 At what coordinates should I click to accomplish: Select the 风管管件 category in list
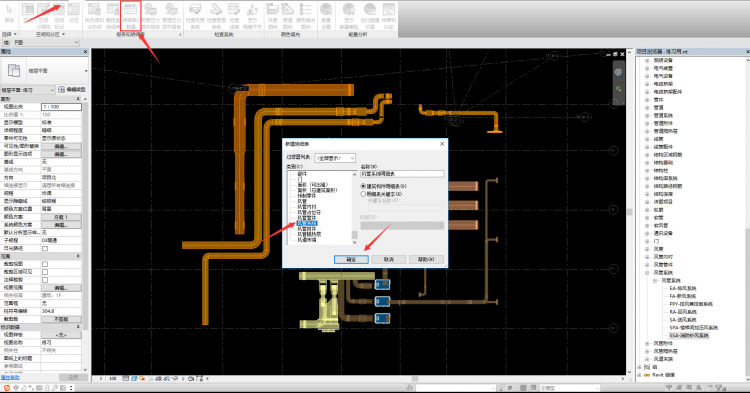click(306, 218)
